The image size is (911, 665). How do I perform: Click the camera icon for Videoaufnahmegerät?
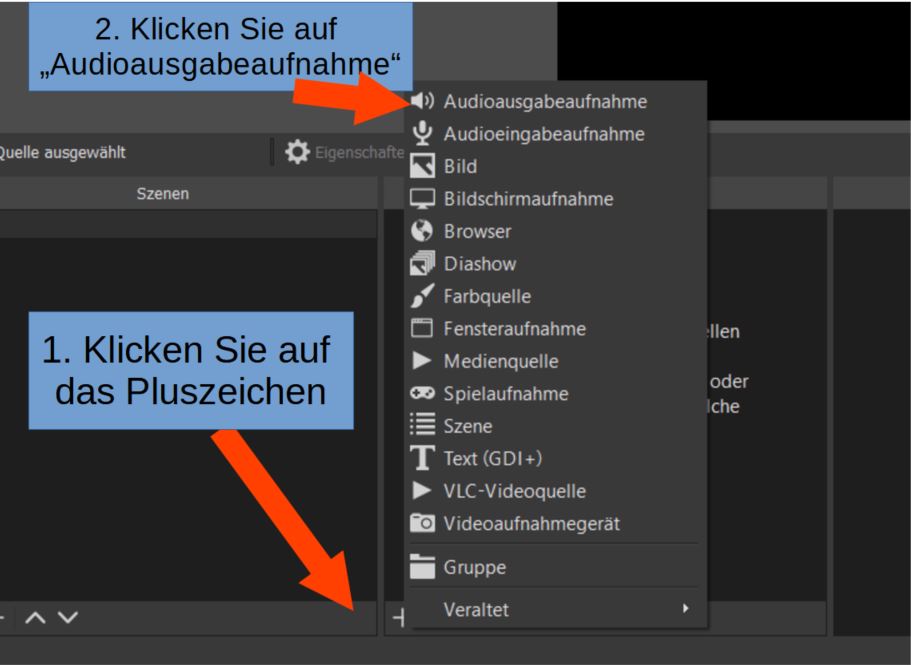coord(423,524)
